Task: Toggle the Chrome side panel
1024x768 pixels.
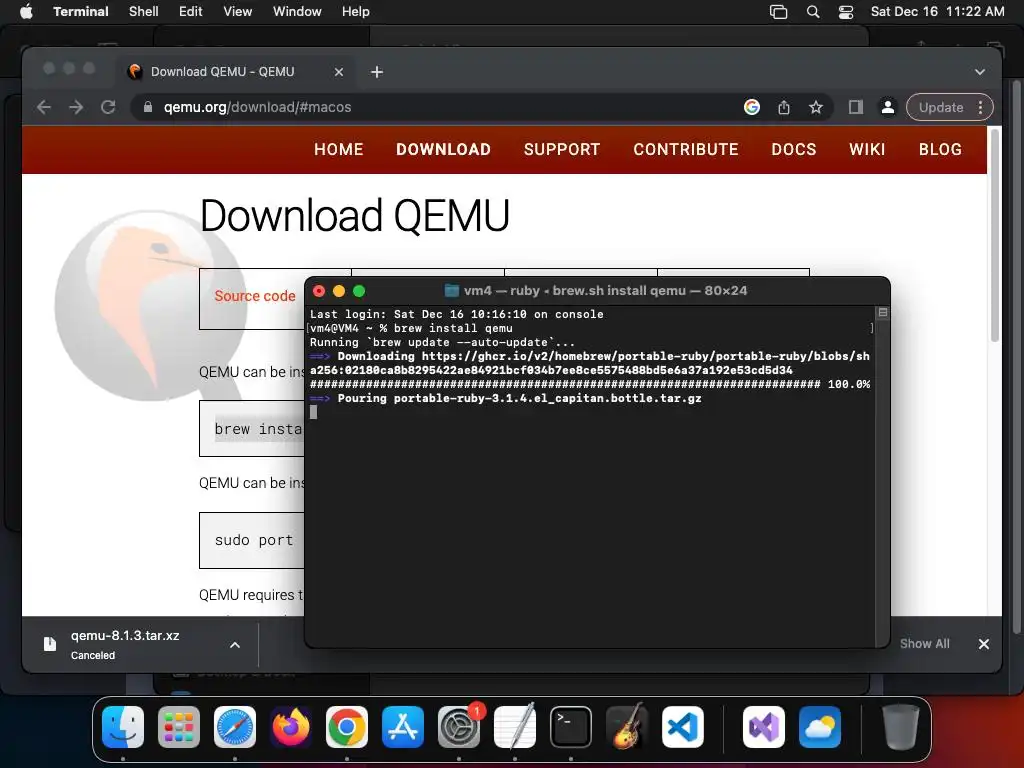Action: [856, 107]
